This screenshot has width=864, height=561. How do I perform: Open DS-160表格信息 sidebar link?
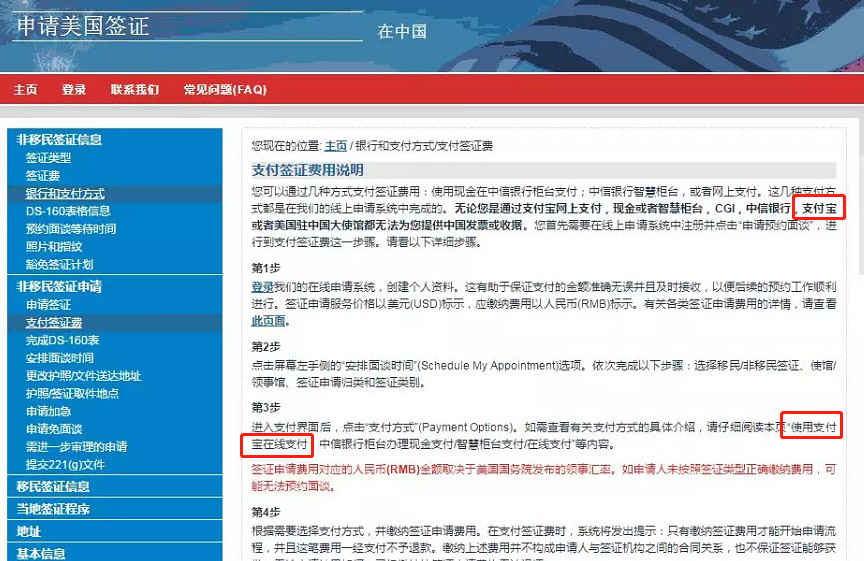[x=68, y=211]
